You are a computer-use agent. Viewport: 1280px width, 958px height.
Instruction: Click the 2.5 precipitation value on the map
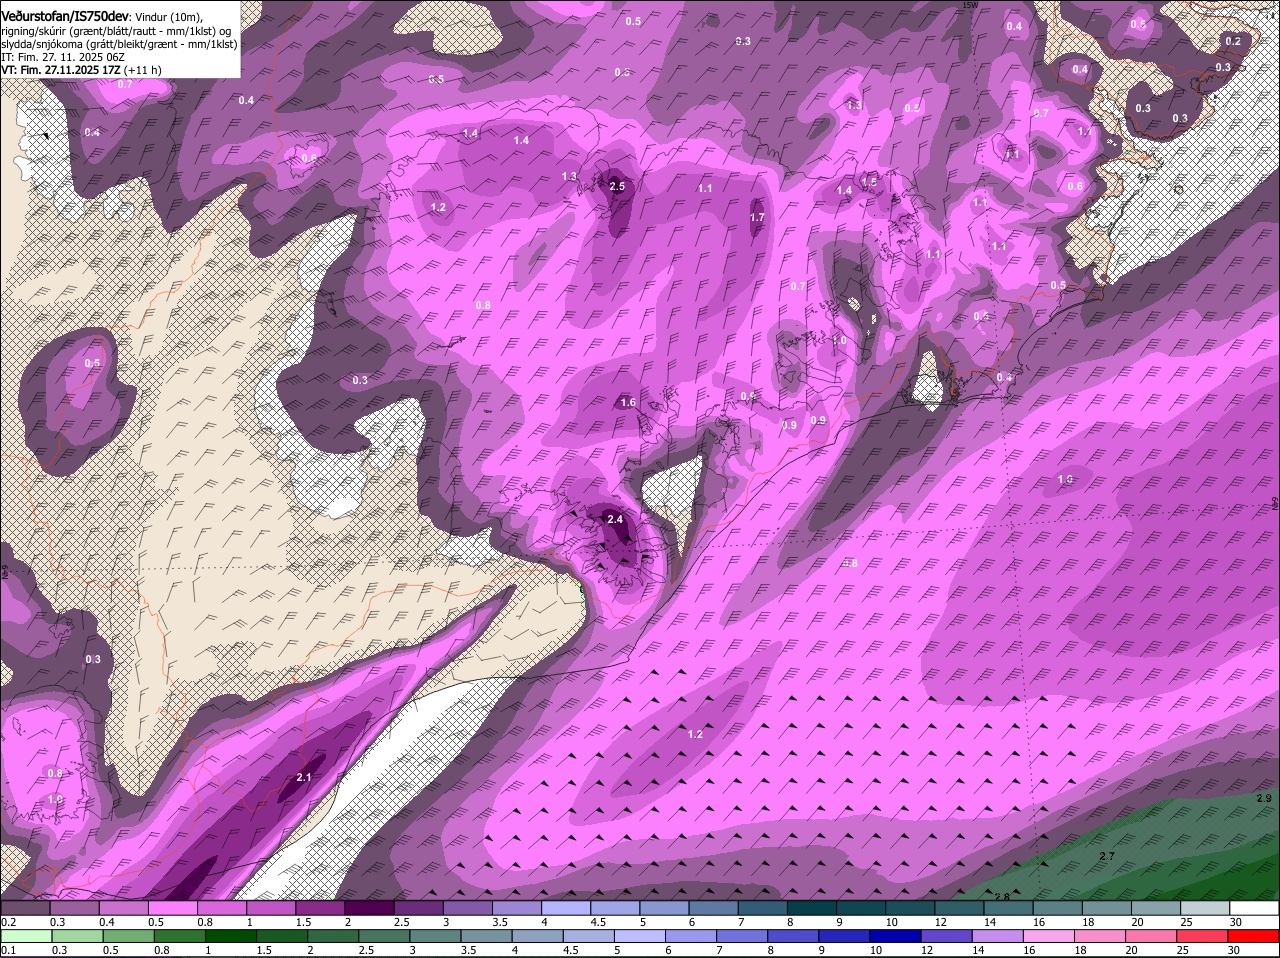tap(617, 186)
